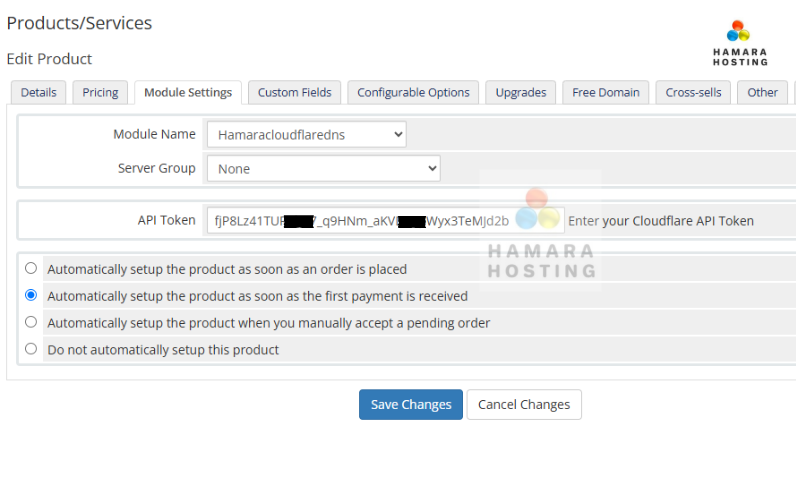This screenshot has height=500, width=800.
Task: Click the 'Enter your Cloudflare API Token' hint
Action: [x=661, y=221]
